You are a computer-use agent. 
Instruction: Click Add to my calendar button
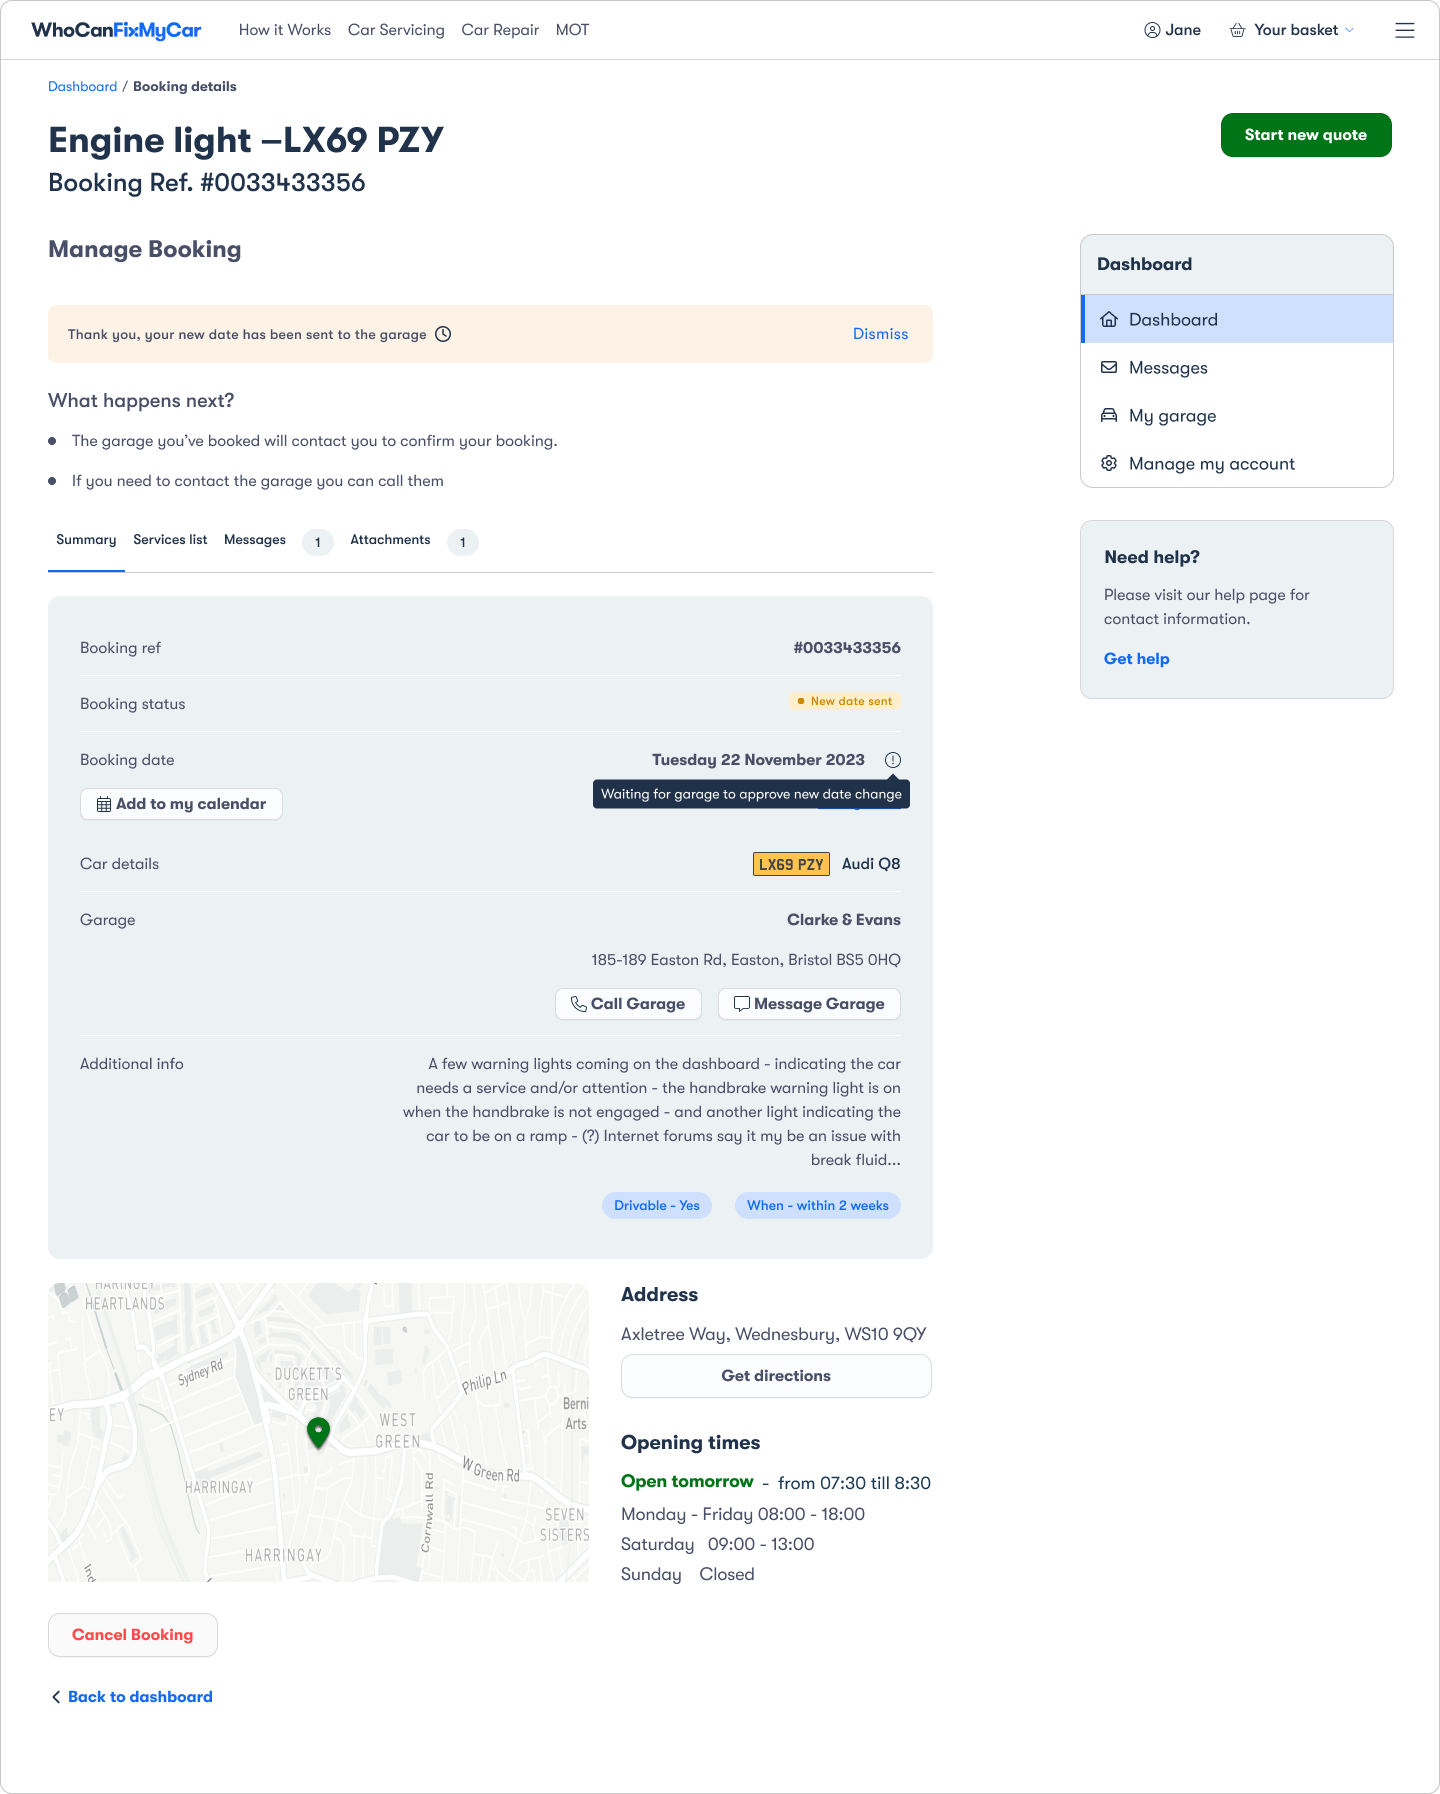click(x=181, y=804)
